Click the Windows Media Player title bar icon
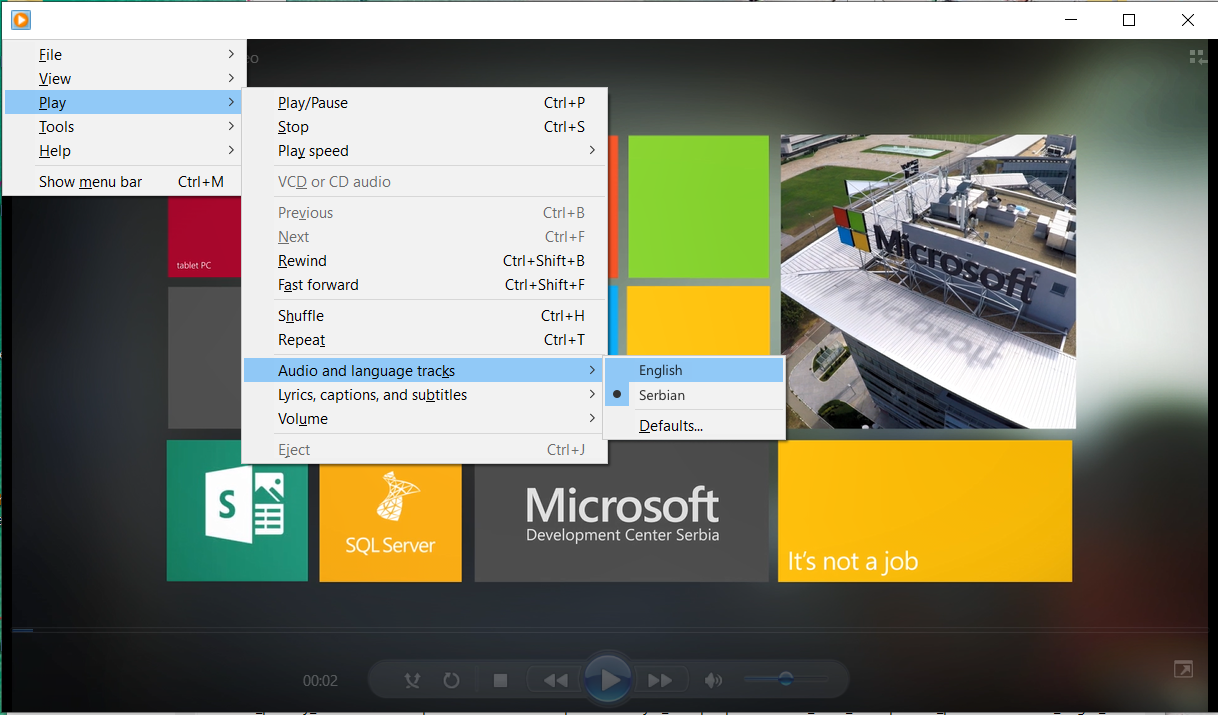The height and width of the screenshot is (715, 1218). (x=21, y=19)
